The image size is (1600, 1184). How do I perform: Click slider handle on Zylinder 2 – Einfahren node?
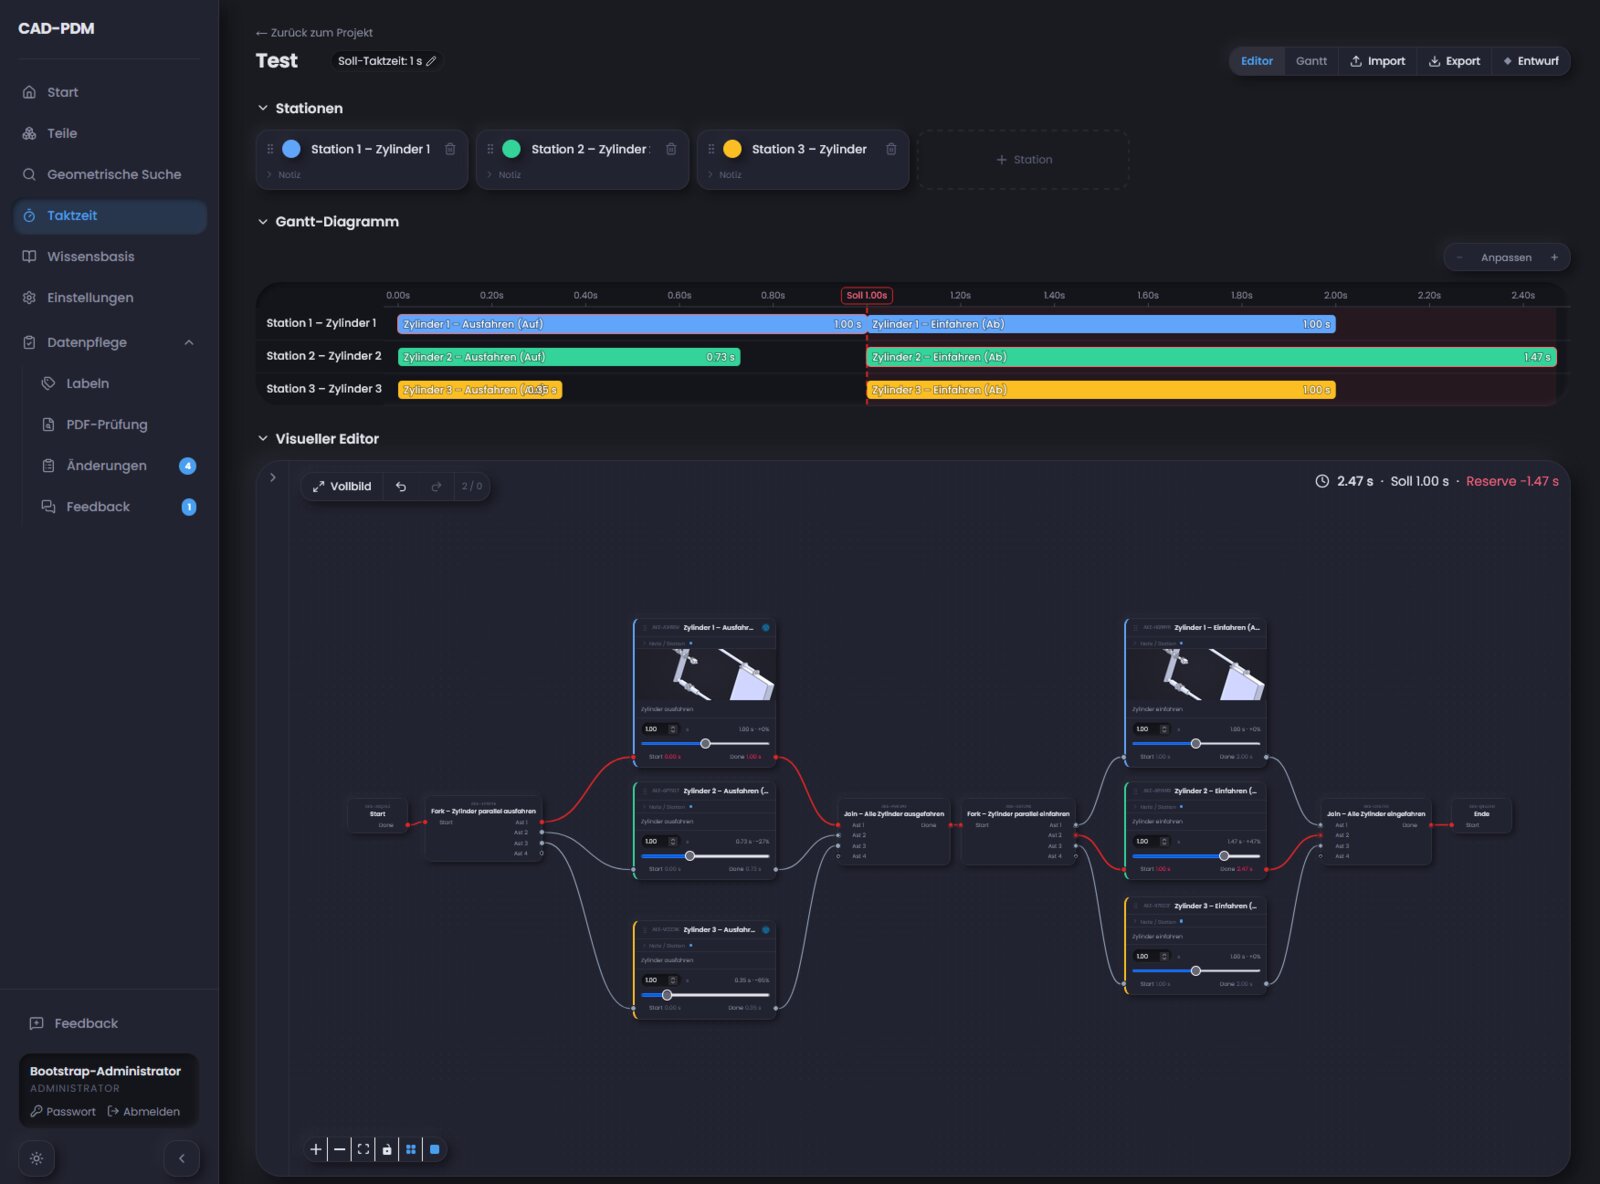[x=1224, y=855]
